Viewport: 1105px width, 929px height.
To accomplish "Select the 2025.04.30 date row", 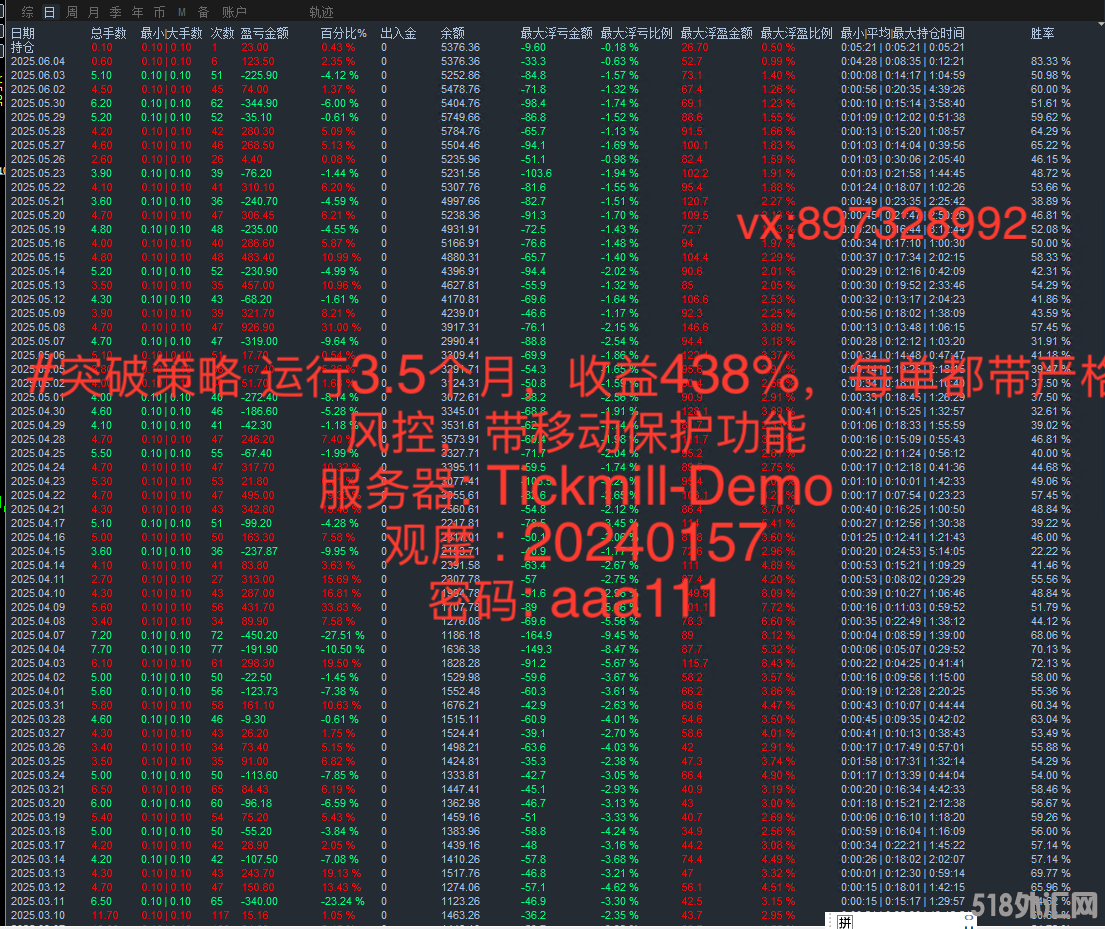I will tap(38, 411).
